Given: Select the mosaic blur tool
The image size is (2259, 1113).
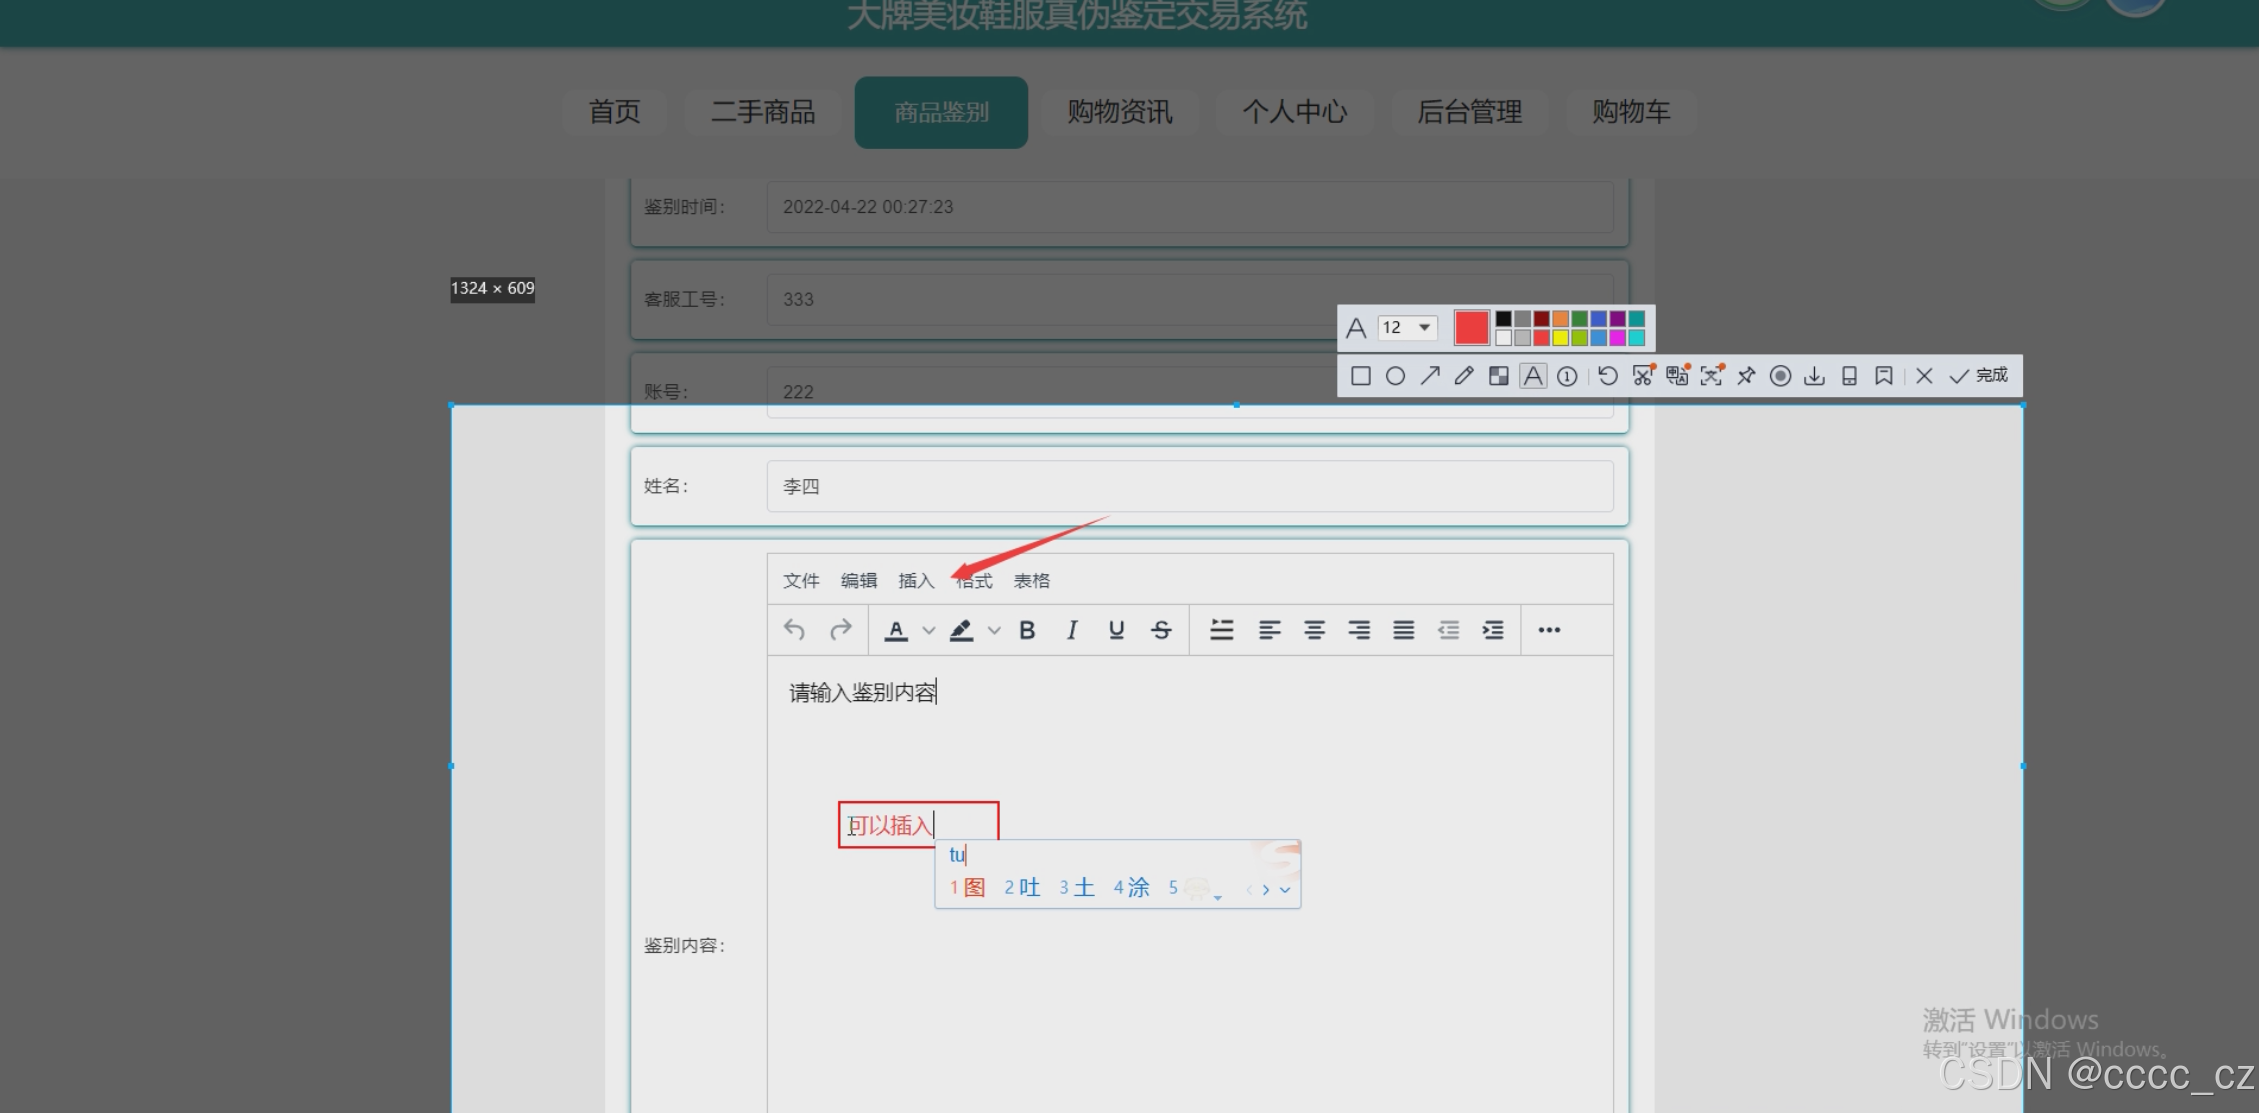Looking at the screenshot, I should 1498,376.
